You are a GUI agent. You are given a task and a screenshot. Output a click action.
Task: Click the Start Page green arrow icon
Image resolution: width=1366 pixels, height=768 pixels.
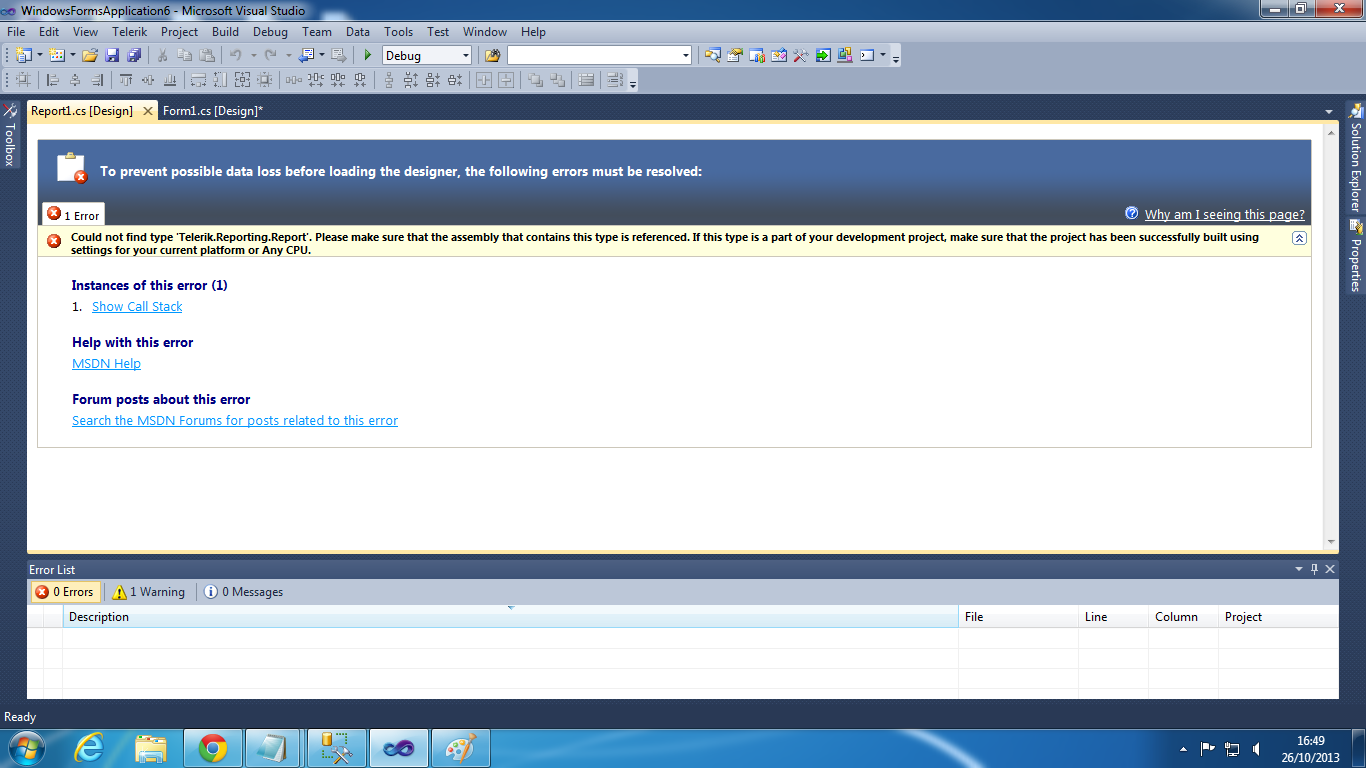823,56
